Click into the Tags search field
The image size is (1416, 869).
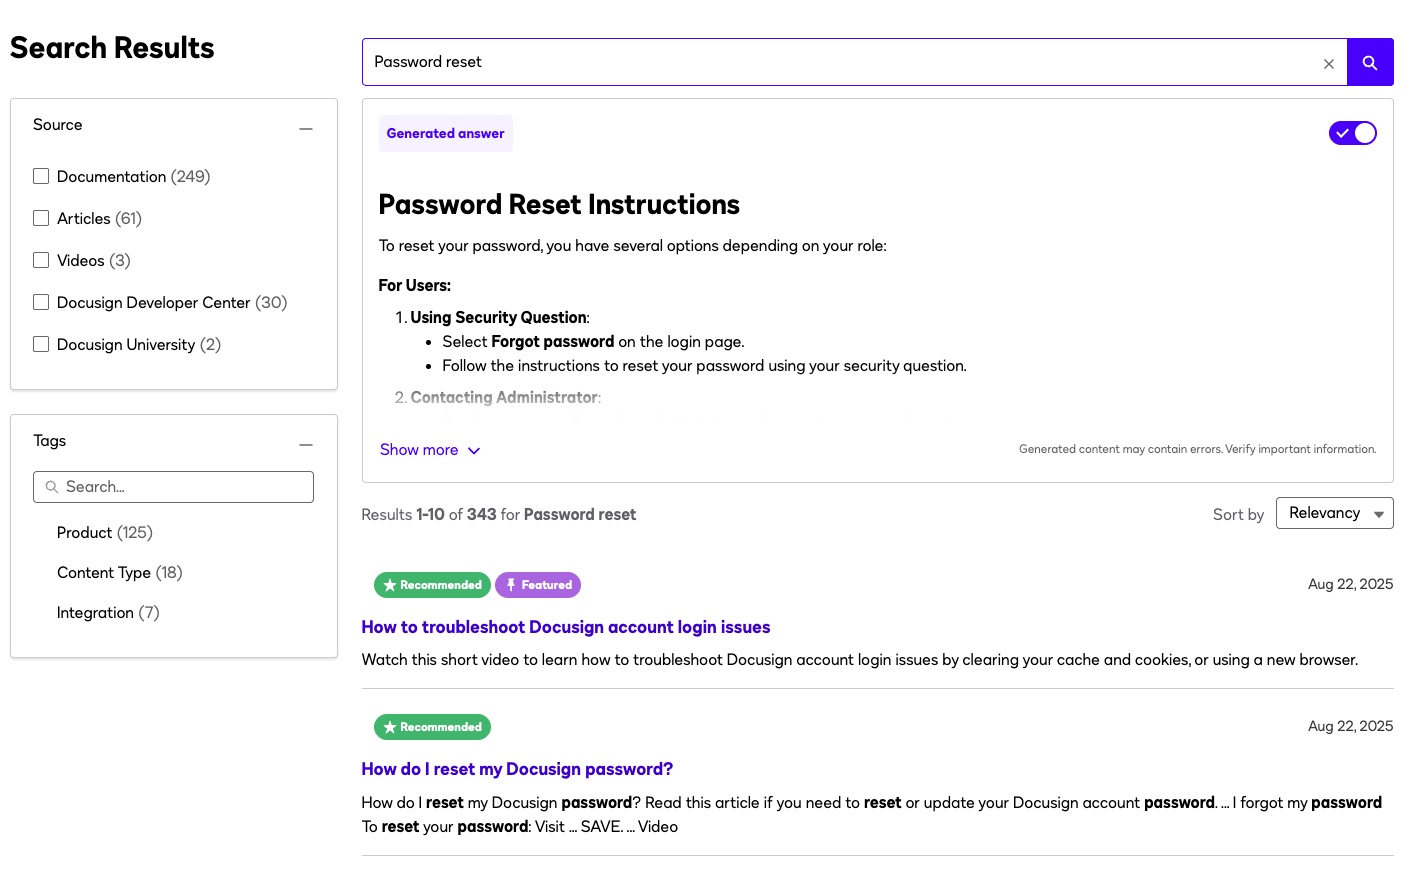tap(185, 487)
